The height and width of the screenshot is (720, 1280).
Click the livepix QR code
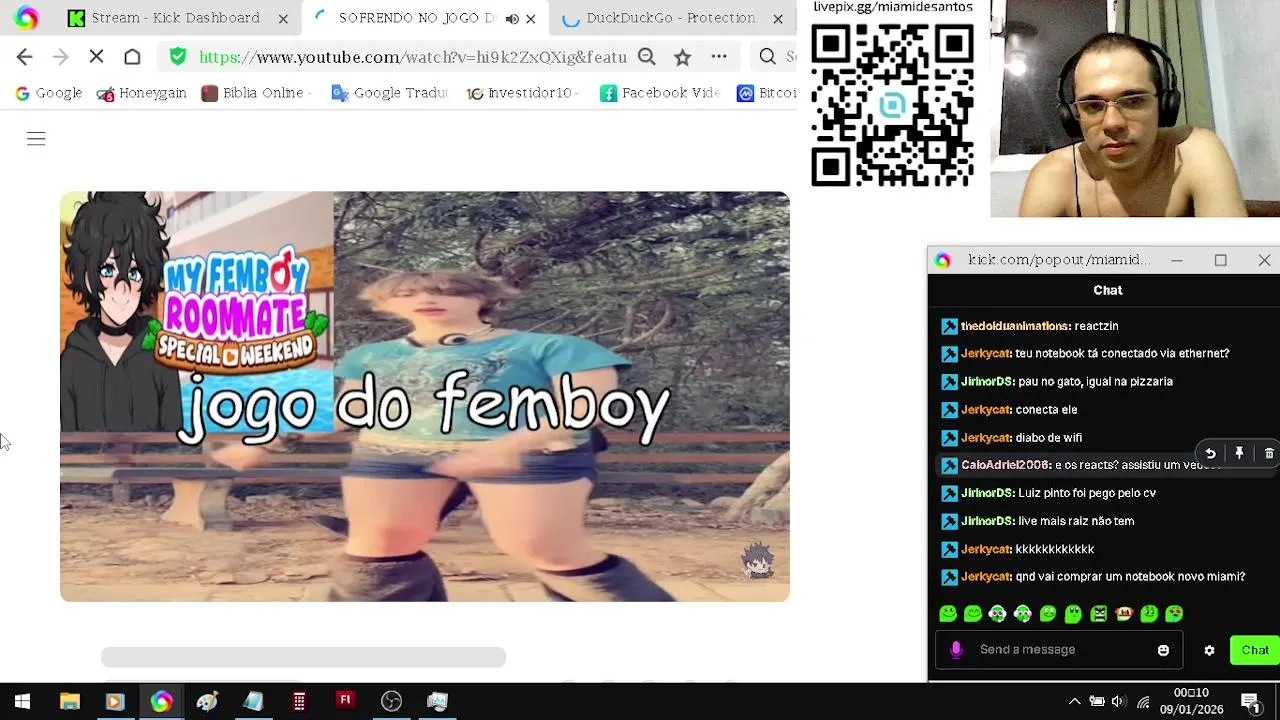pyautogui.click(x=892, y=104)
